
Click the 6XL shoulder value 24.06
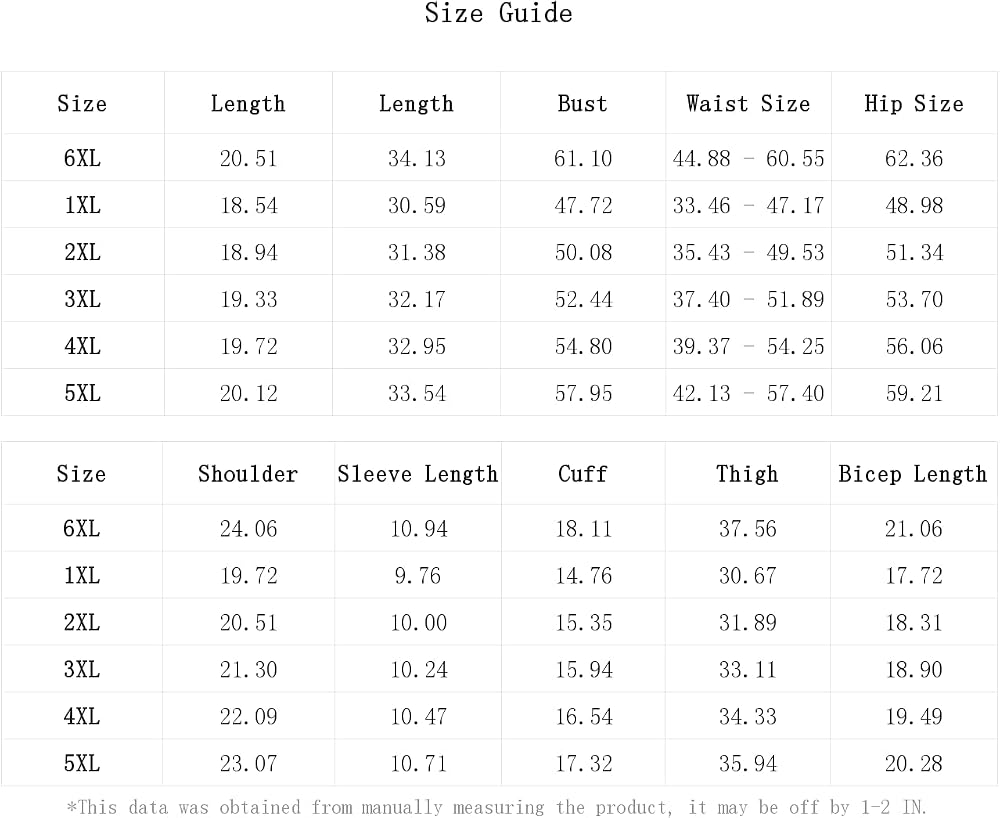point(249,529)
